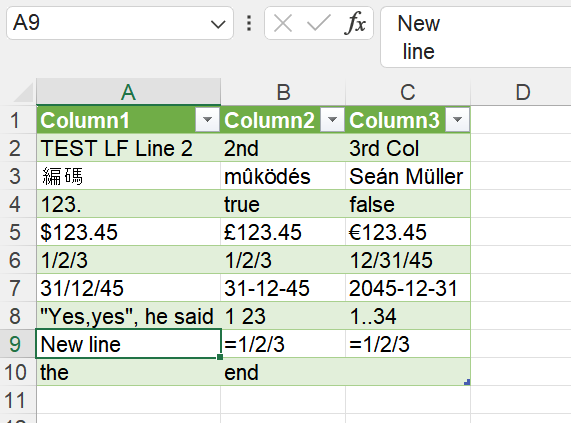The height and width of the screenshot is (423, 571).
Task: Select the column A header
Action: click(129, 92)
